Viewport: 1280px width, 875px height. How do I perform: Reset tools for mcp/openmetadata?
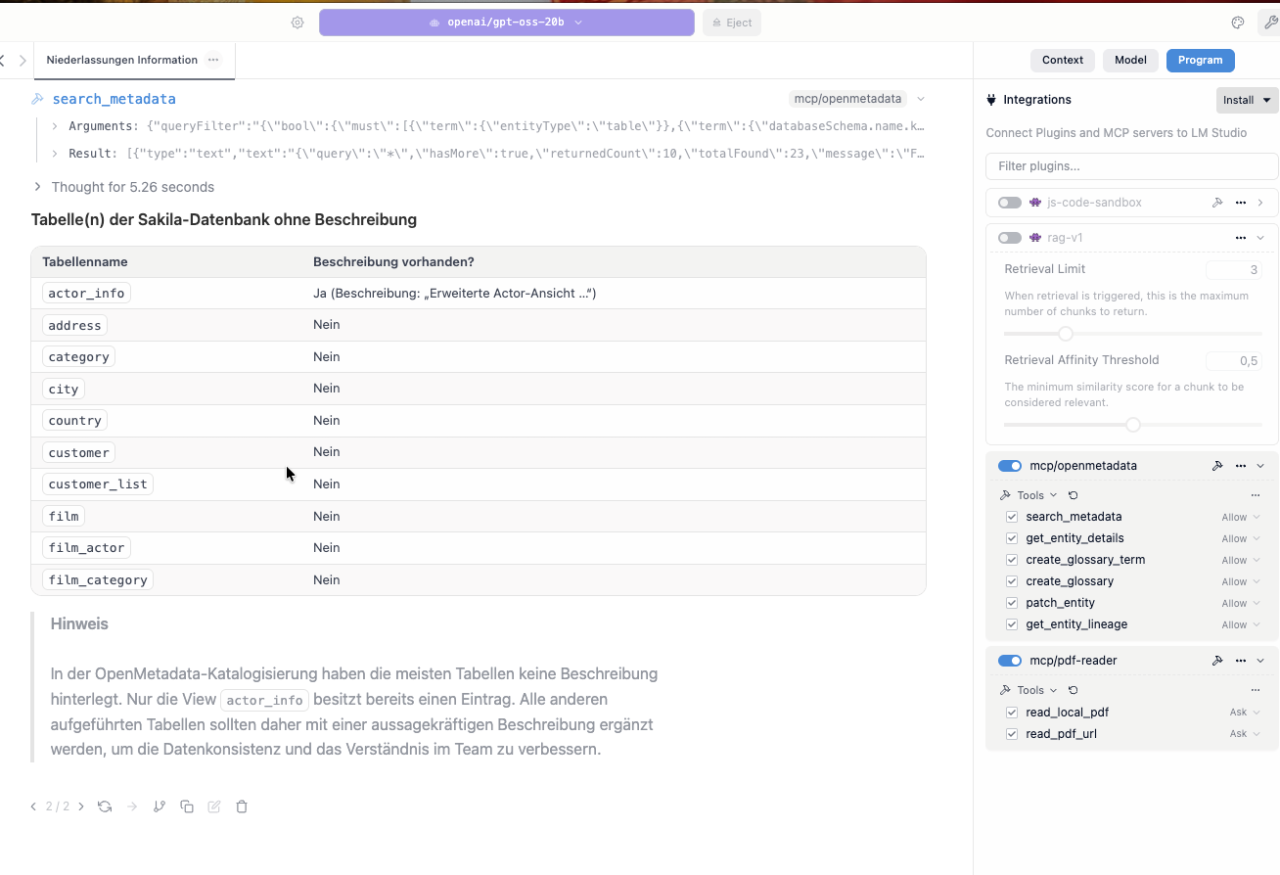coord(1073,494)
